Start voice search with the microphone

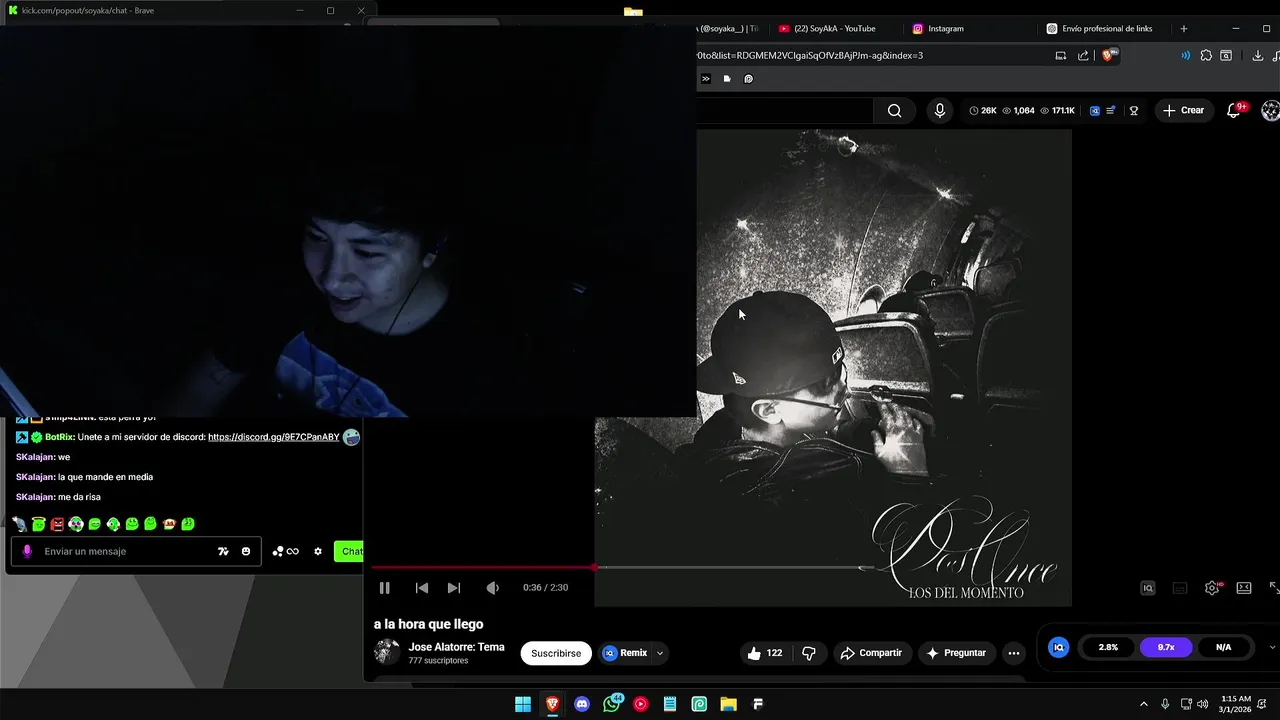939,111
